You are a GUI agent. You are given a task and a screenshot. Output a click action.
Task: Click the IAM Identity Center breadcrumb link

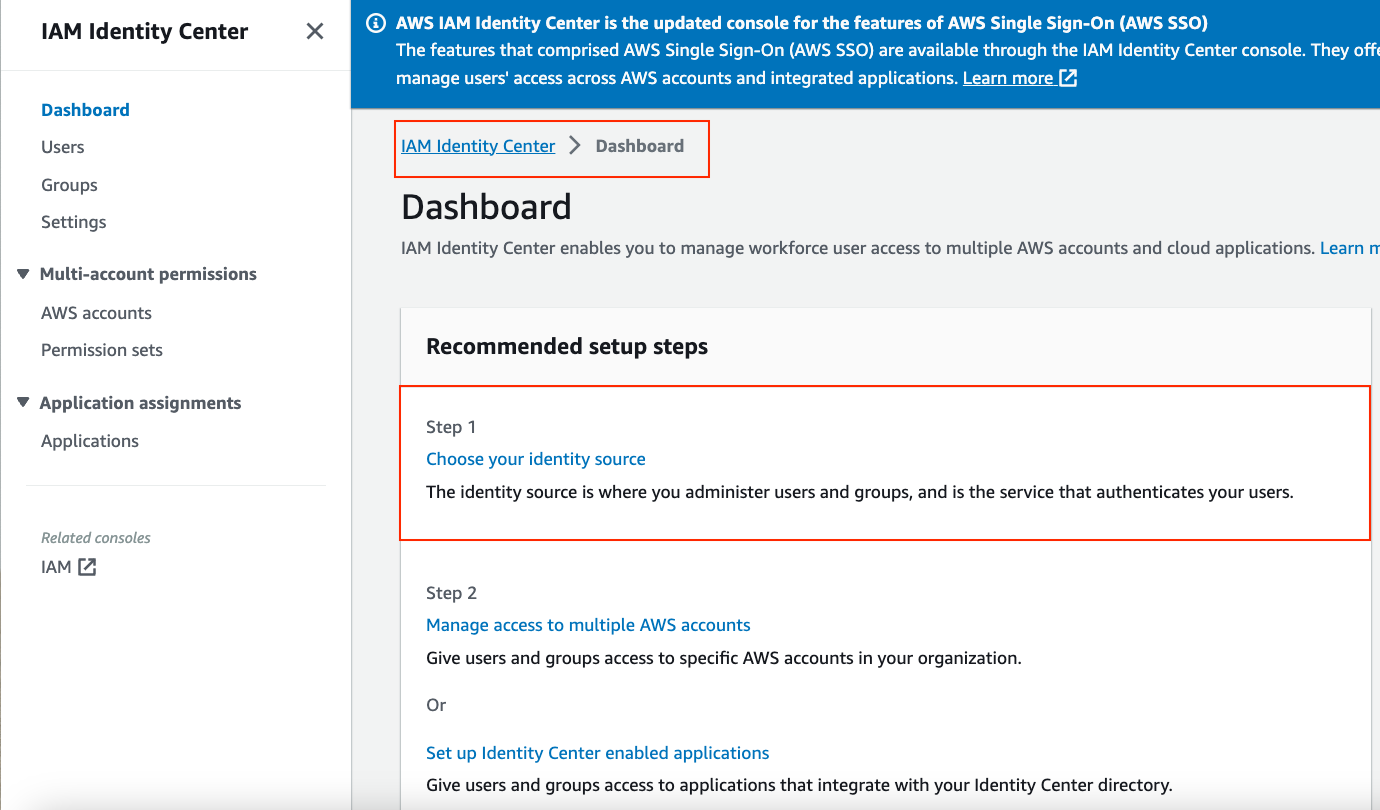click(477, 145)
